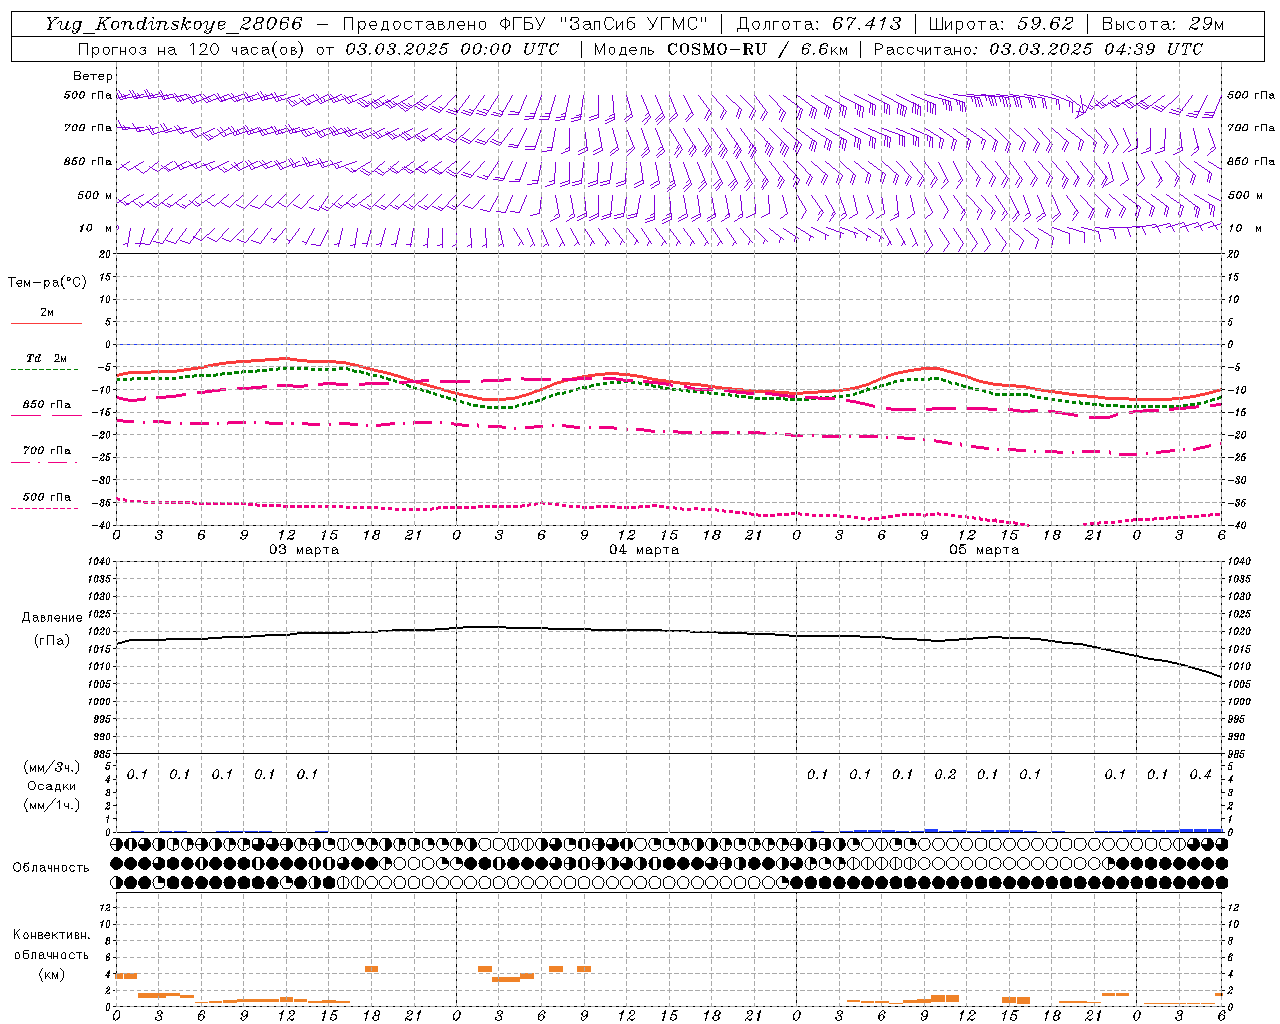Click the (гПа) unit under Давление

[x=52, y=641]
